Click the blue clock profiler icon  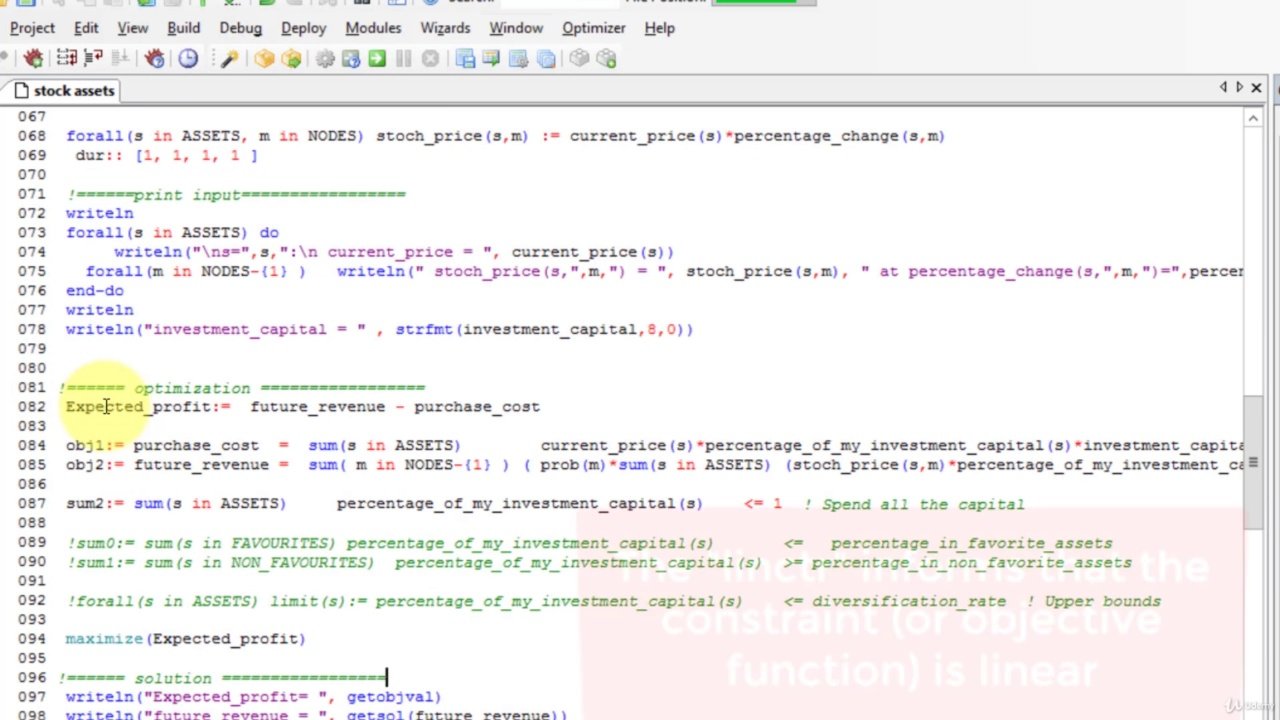click(188, 59)
